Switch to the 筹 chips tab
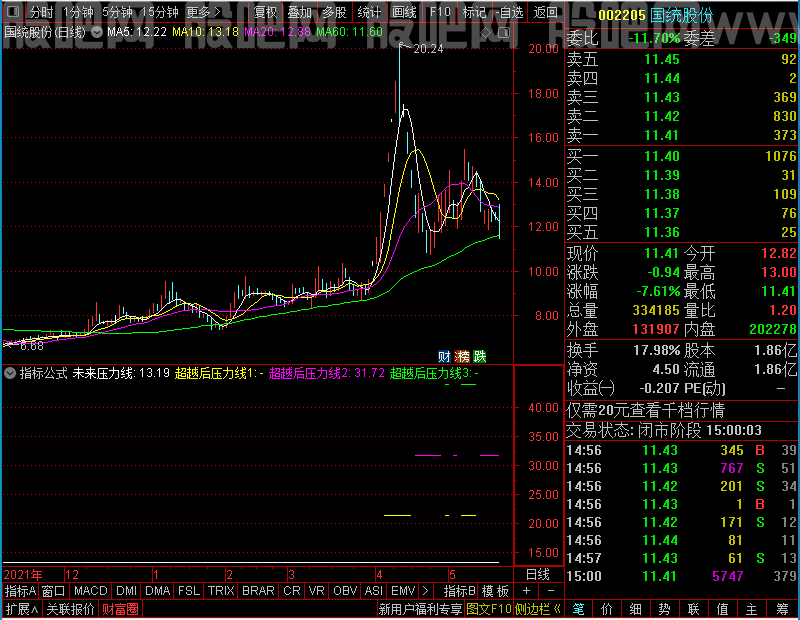 782,609
